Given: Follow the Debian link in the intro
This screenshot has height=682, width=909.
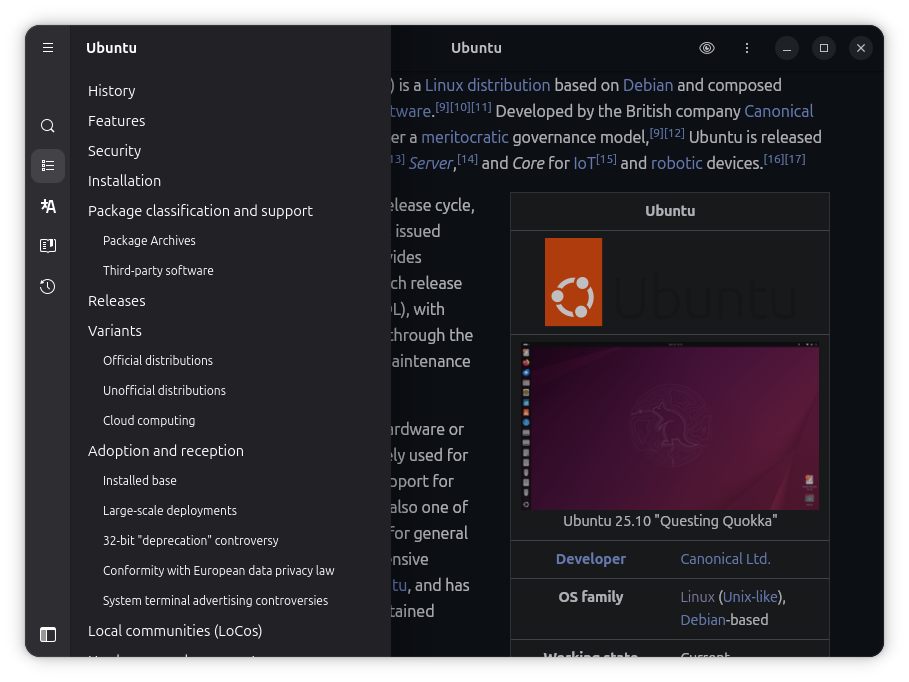Looking at the screenshot, I should click(x=648, y=85).
